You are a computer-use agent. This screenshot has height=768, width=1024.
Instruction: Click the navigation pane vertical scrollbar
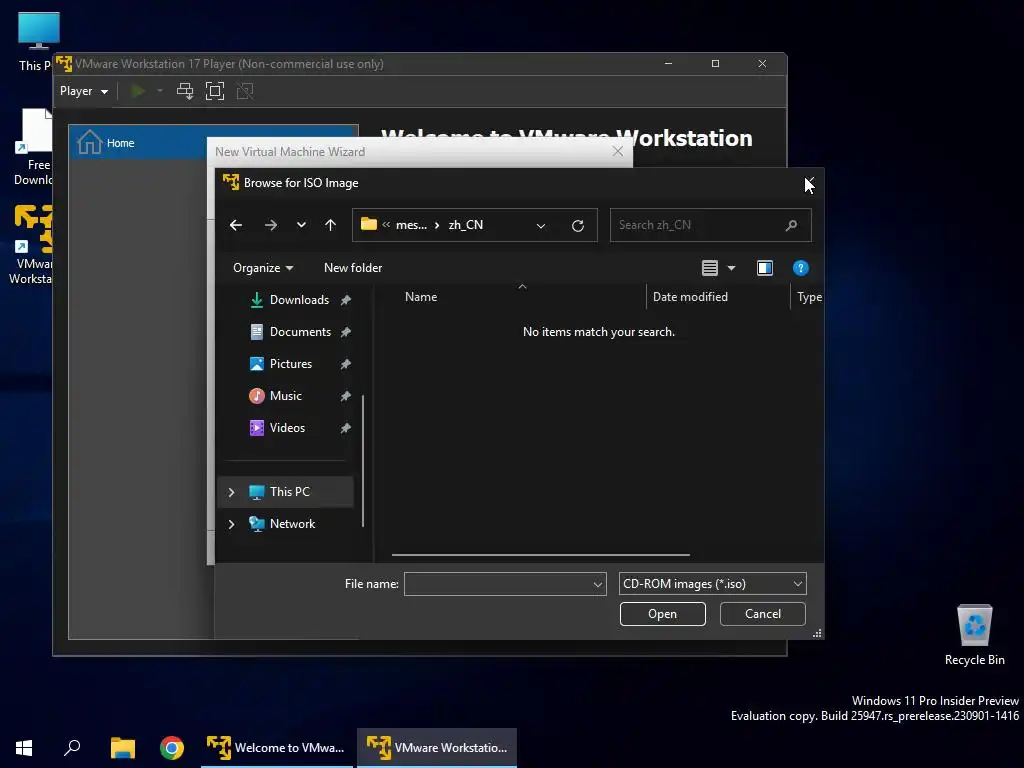pos(363,460)
